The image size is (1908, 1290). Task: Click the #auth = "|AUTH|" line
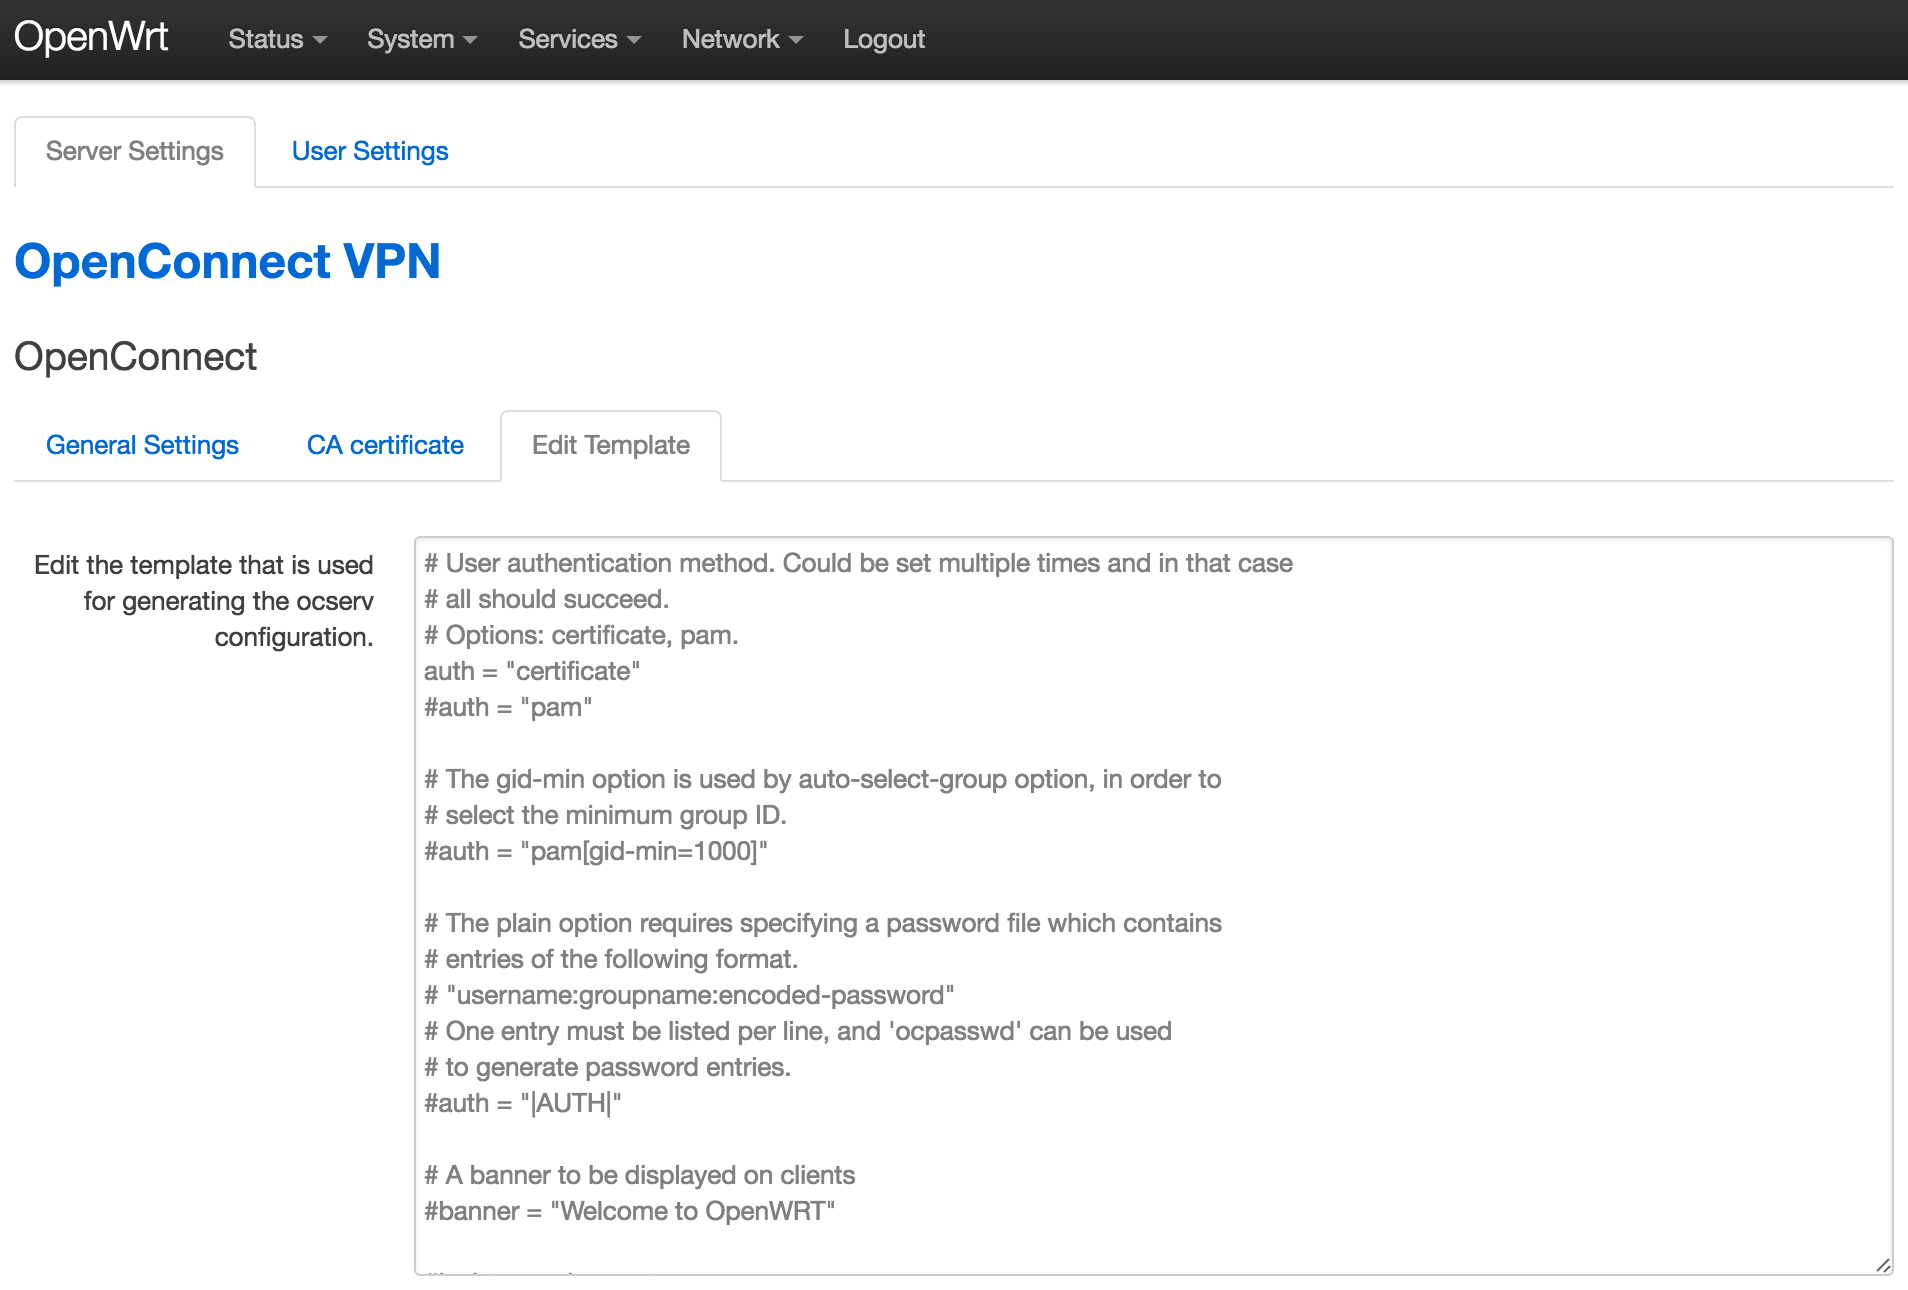(x=523, y=1103)
